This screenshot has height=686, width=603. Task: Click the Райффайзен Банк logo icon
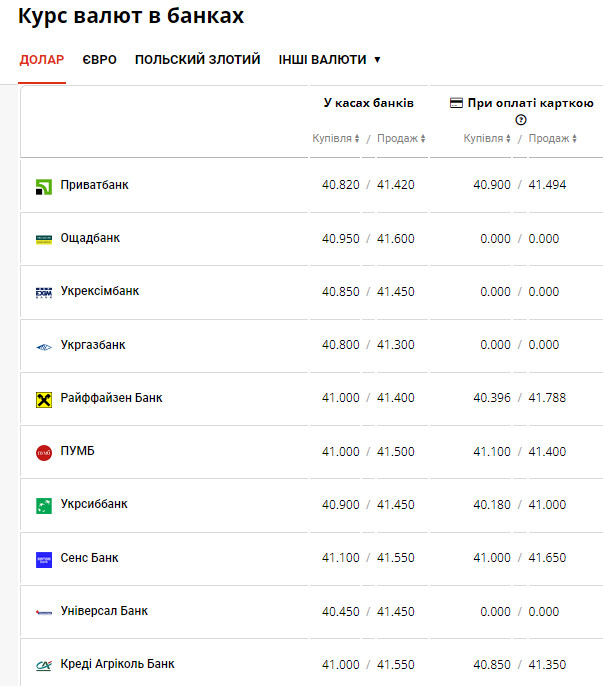(x=43, y=399)
